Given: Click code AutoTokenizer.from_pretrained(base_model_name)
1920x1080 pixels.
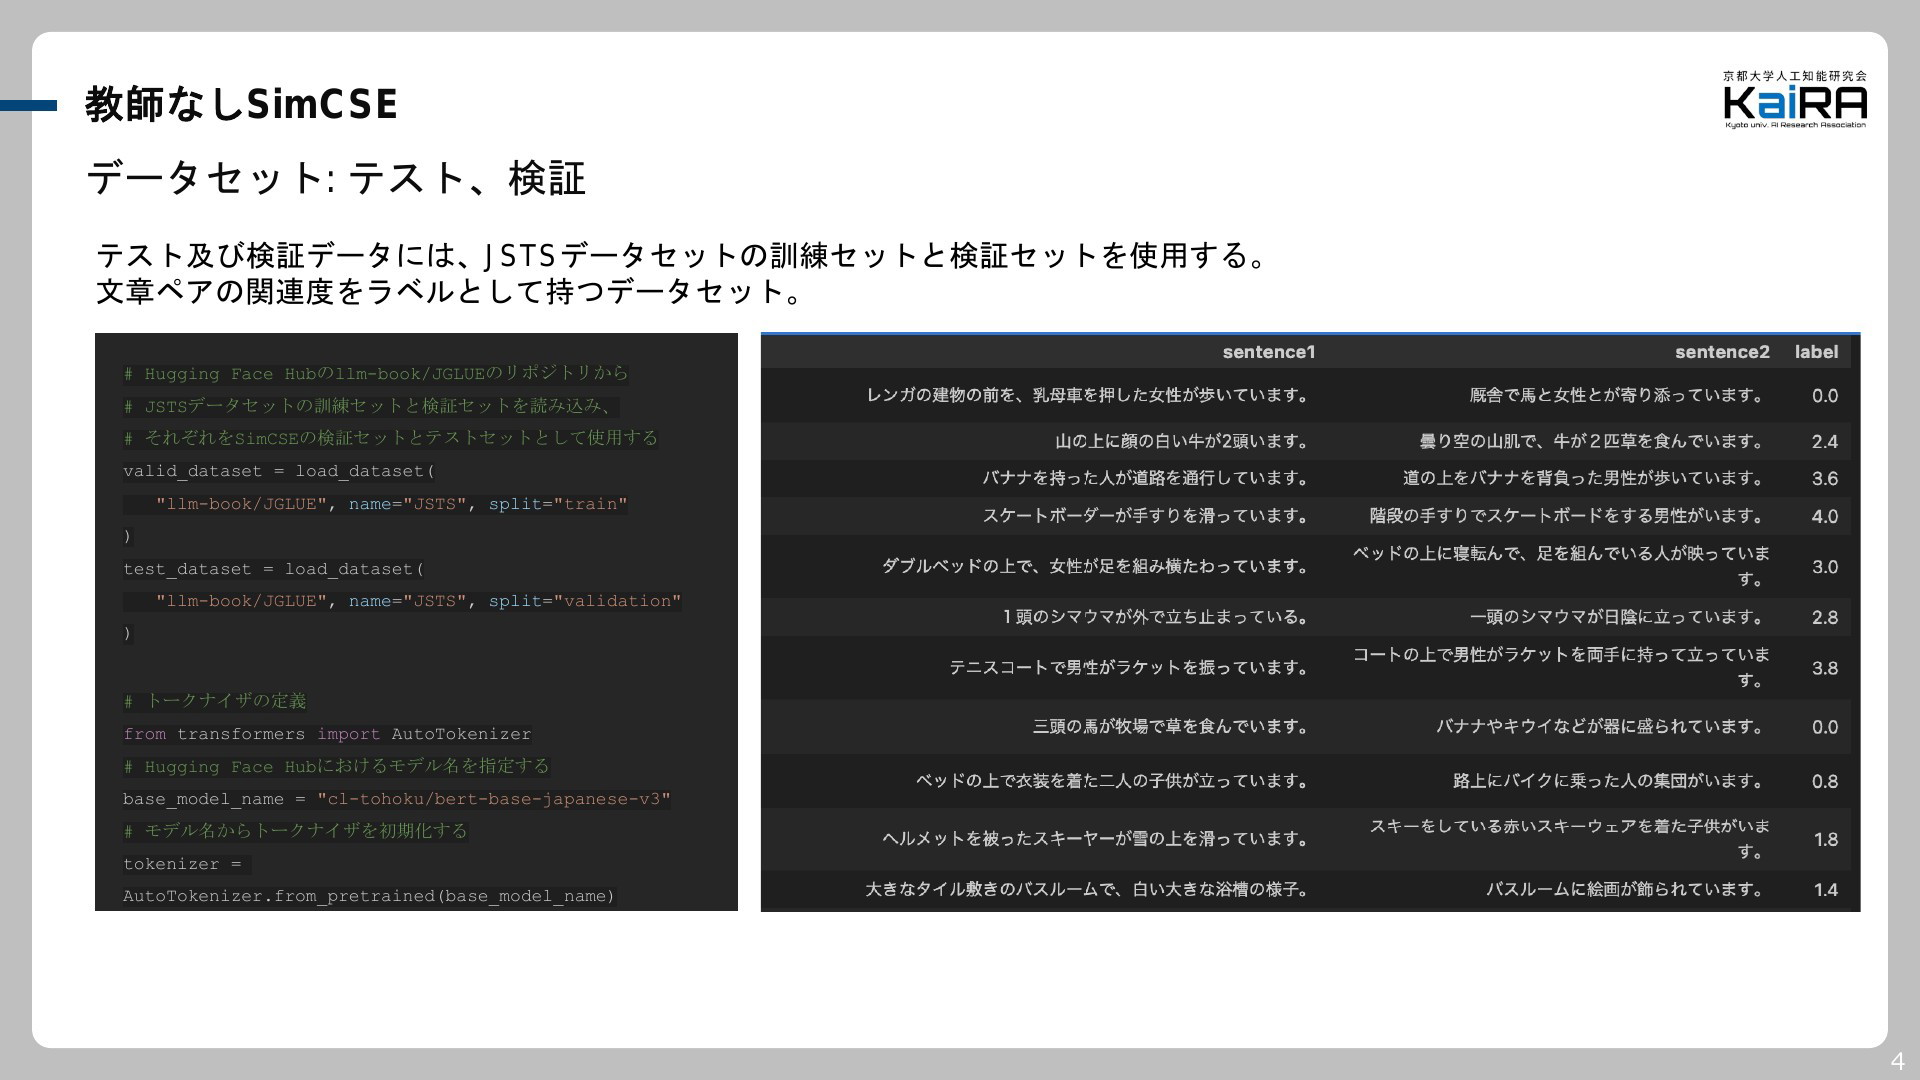Looking at the screenshot, I should pos(369,896).
